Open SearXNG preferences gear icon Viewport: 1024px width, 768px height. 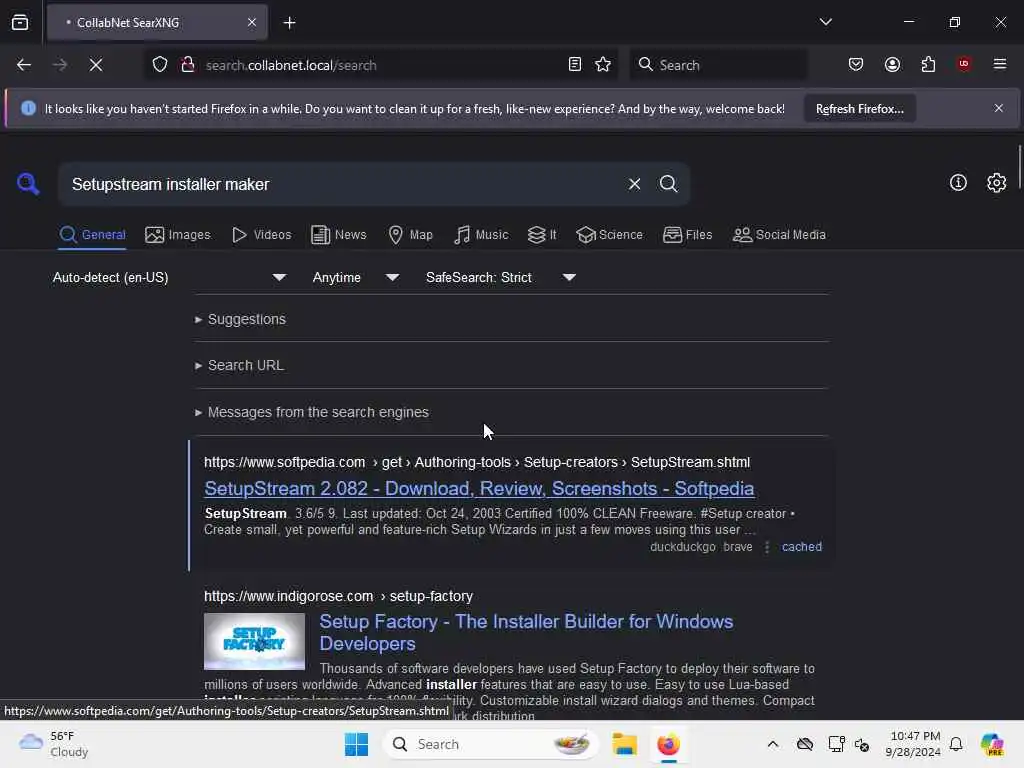click(997, 183)
